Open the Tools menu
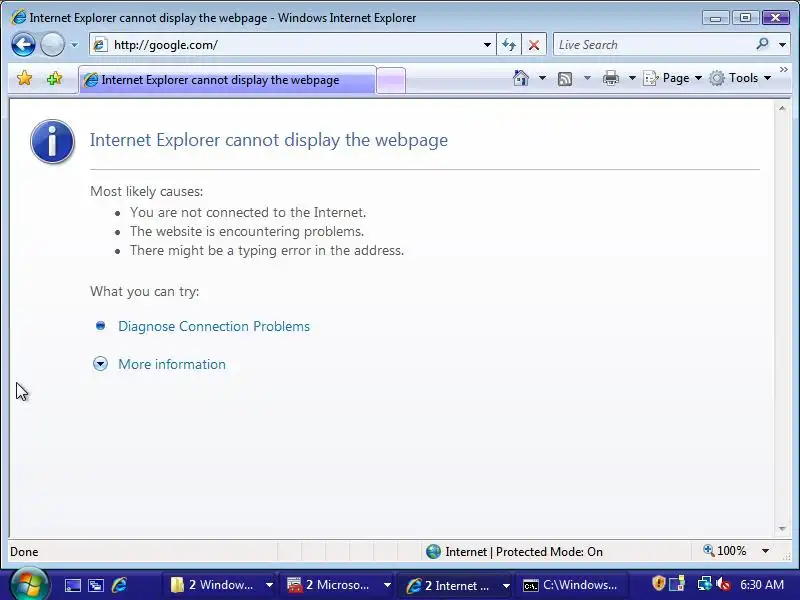800x600 pixels. [x=740, y=78]
